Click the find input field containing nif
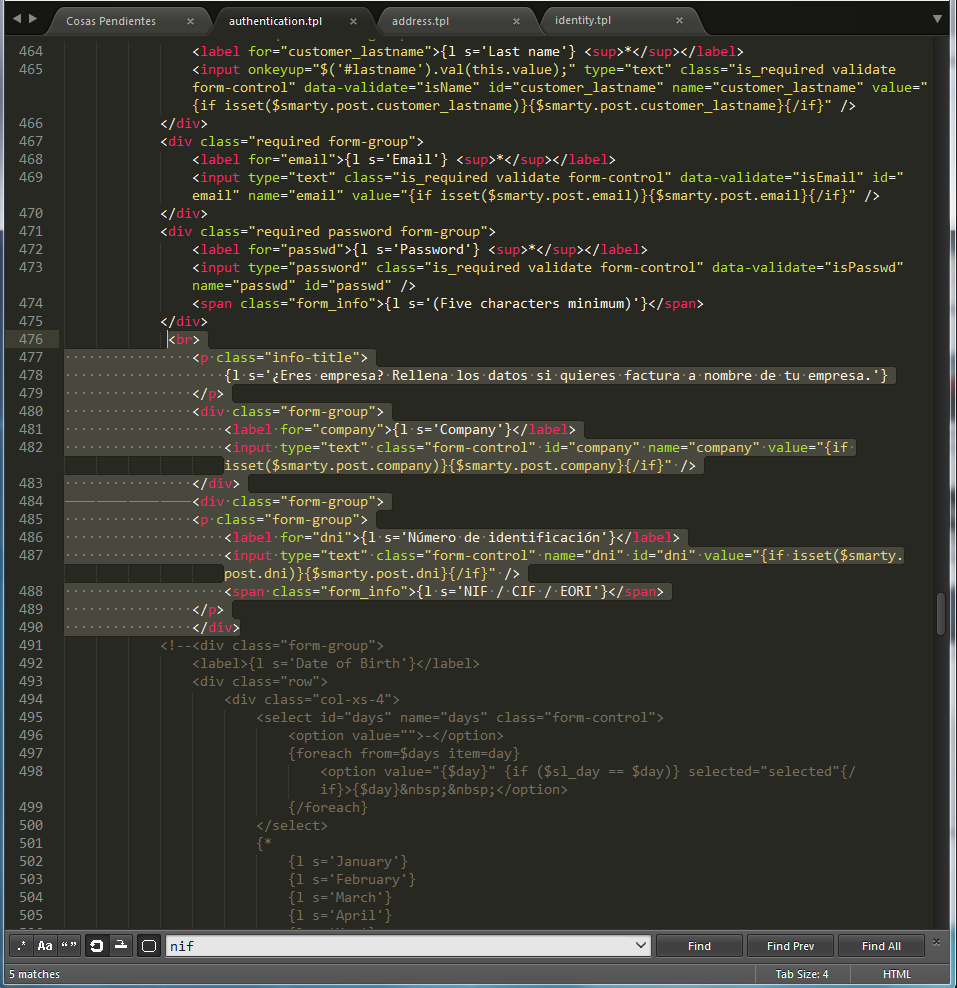The width and height of the screenshot is (957, 988). (400, 946)
